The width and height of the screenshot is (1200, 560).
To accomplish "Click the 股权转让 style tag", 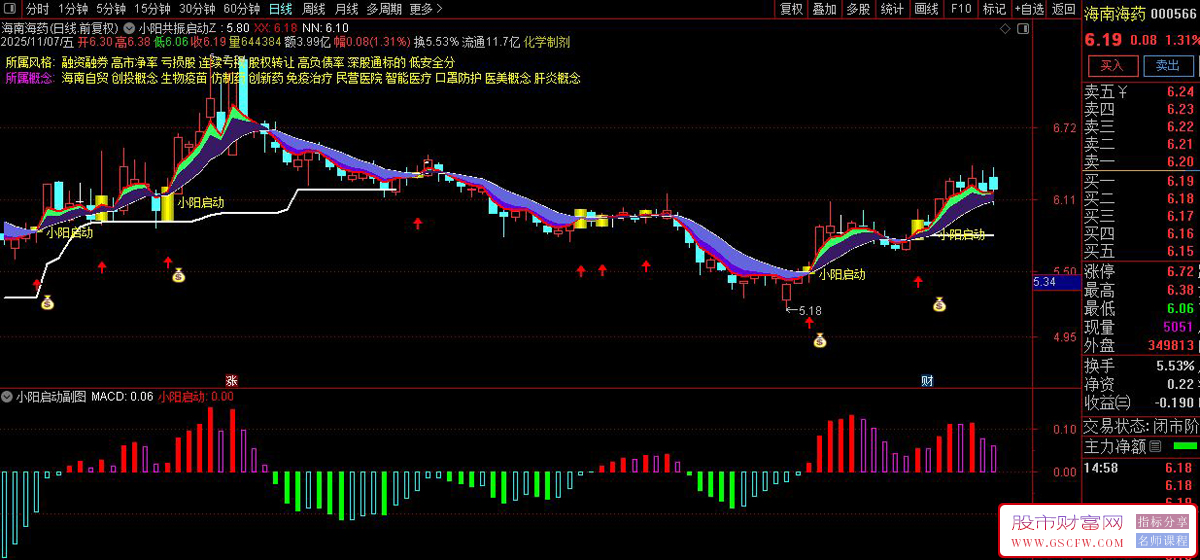I will 271,62.
